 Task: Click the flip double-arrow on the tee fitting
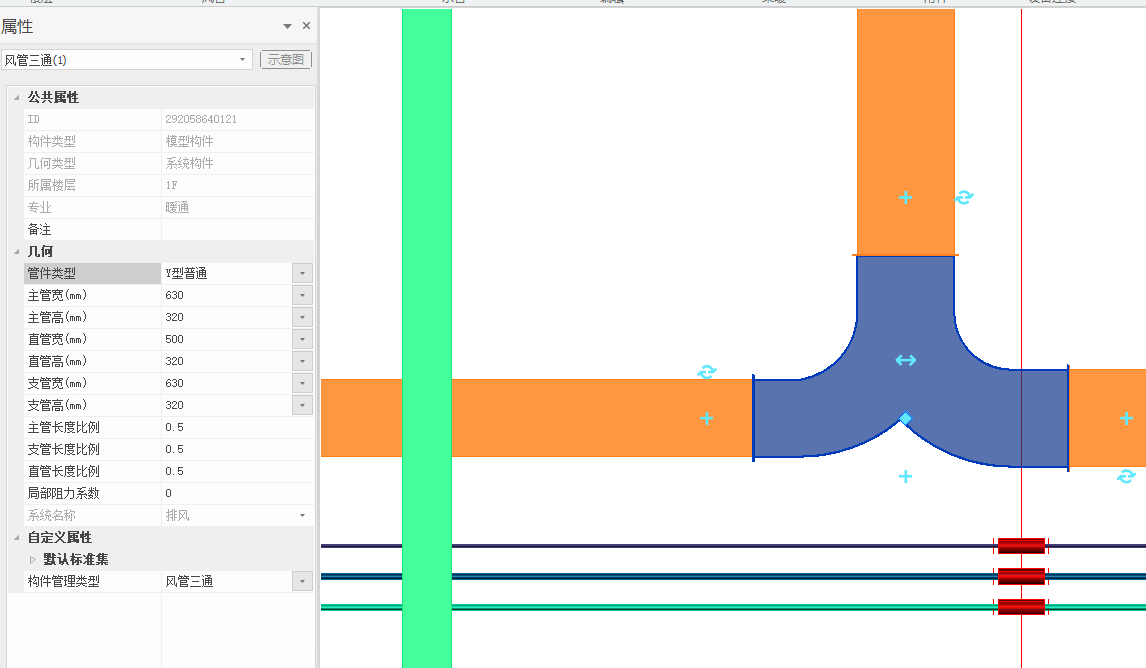coord(905,360)
